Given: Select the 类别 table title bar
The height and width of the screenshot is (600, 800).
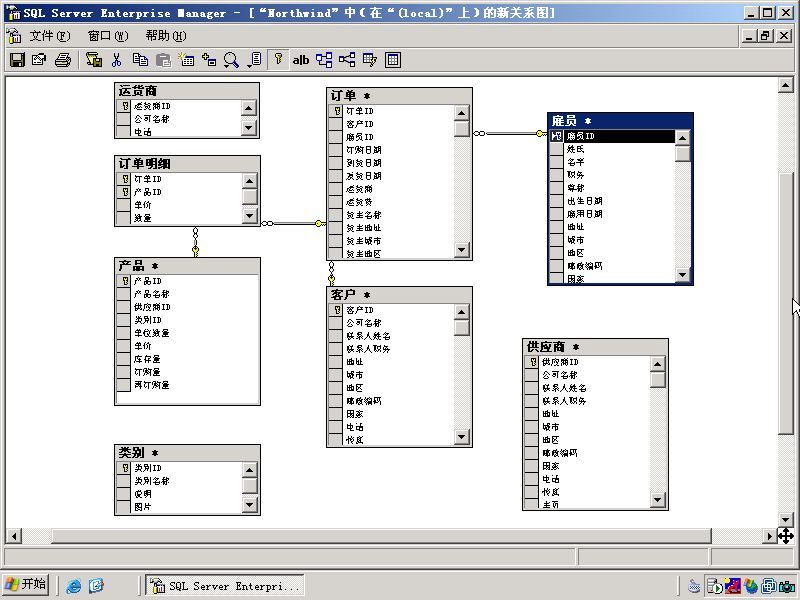Looking at the screenshot, I should 187,453.
